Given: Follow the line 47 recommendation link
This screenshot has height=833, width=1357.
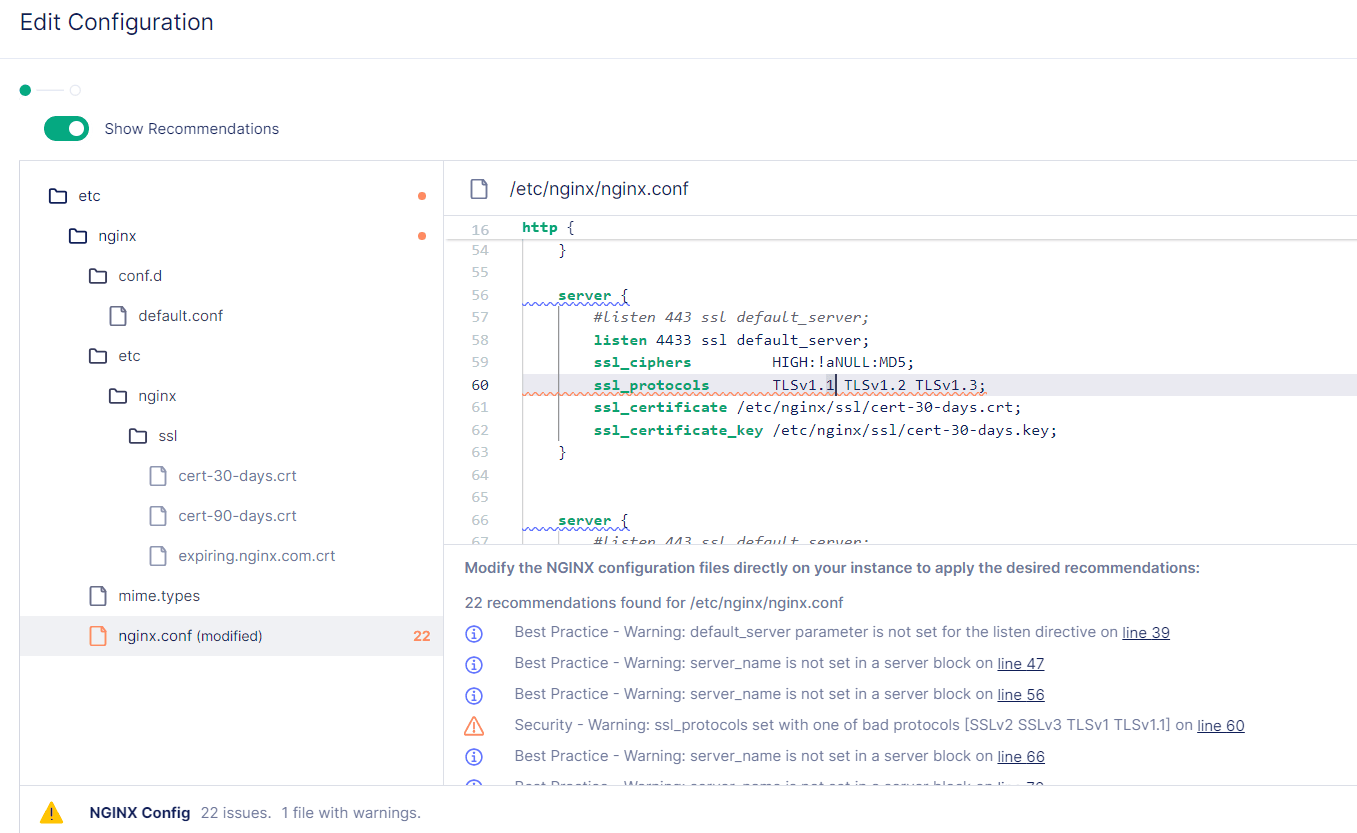Looking at the screenshot, I should (x=1020, y=663).
